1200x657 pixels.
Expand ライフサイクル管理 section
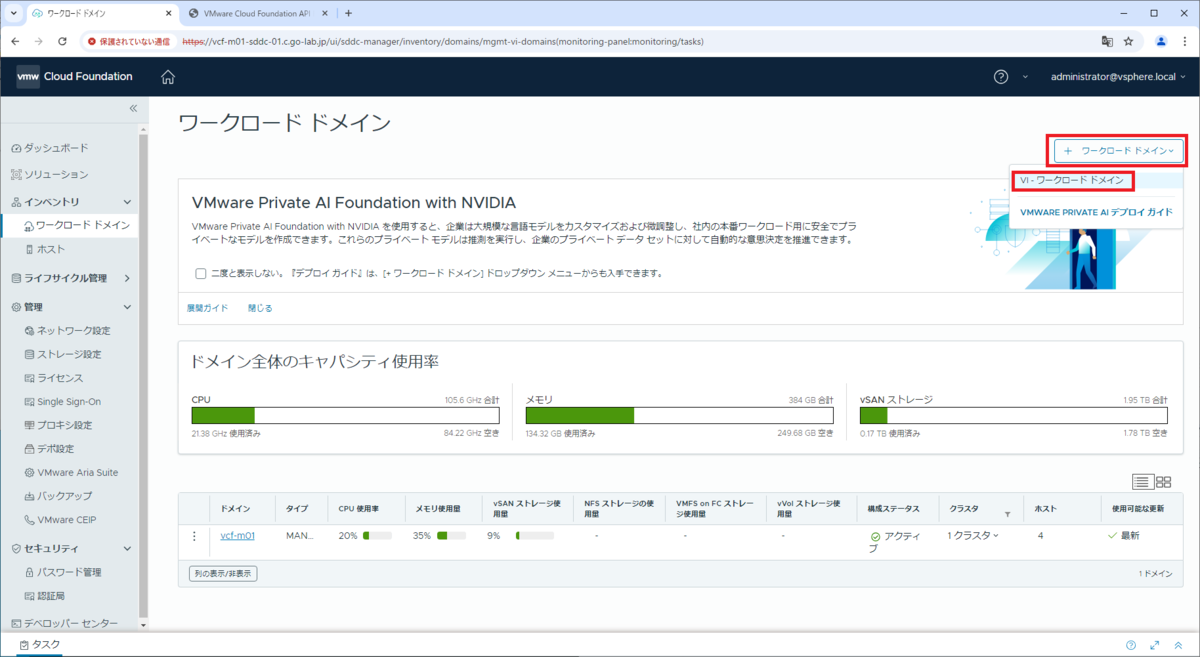pos(127,278)
